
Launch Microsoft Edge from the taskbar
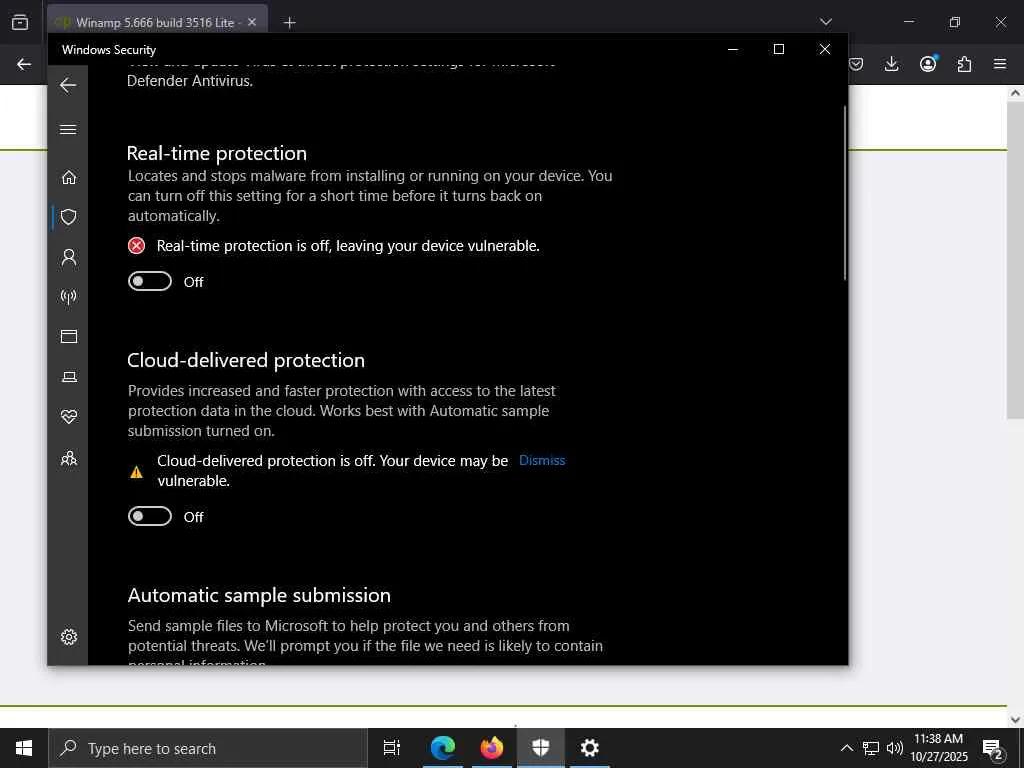pos(443,748)
